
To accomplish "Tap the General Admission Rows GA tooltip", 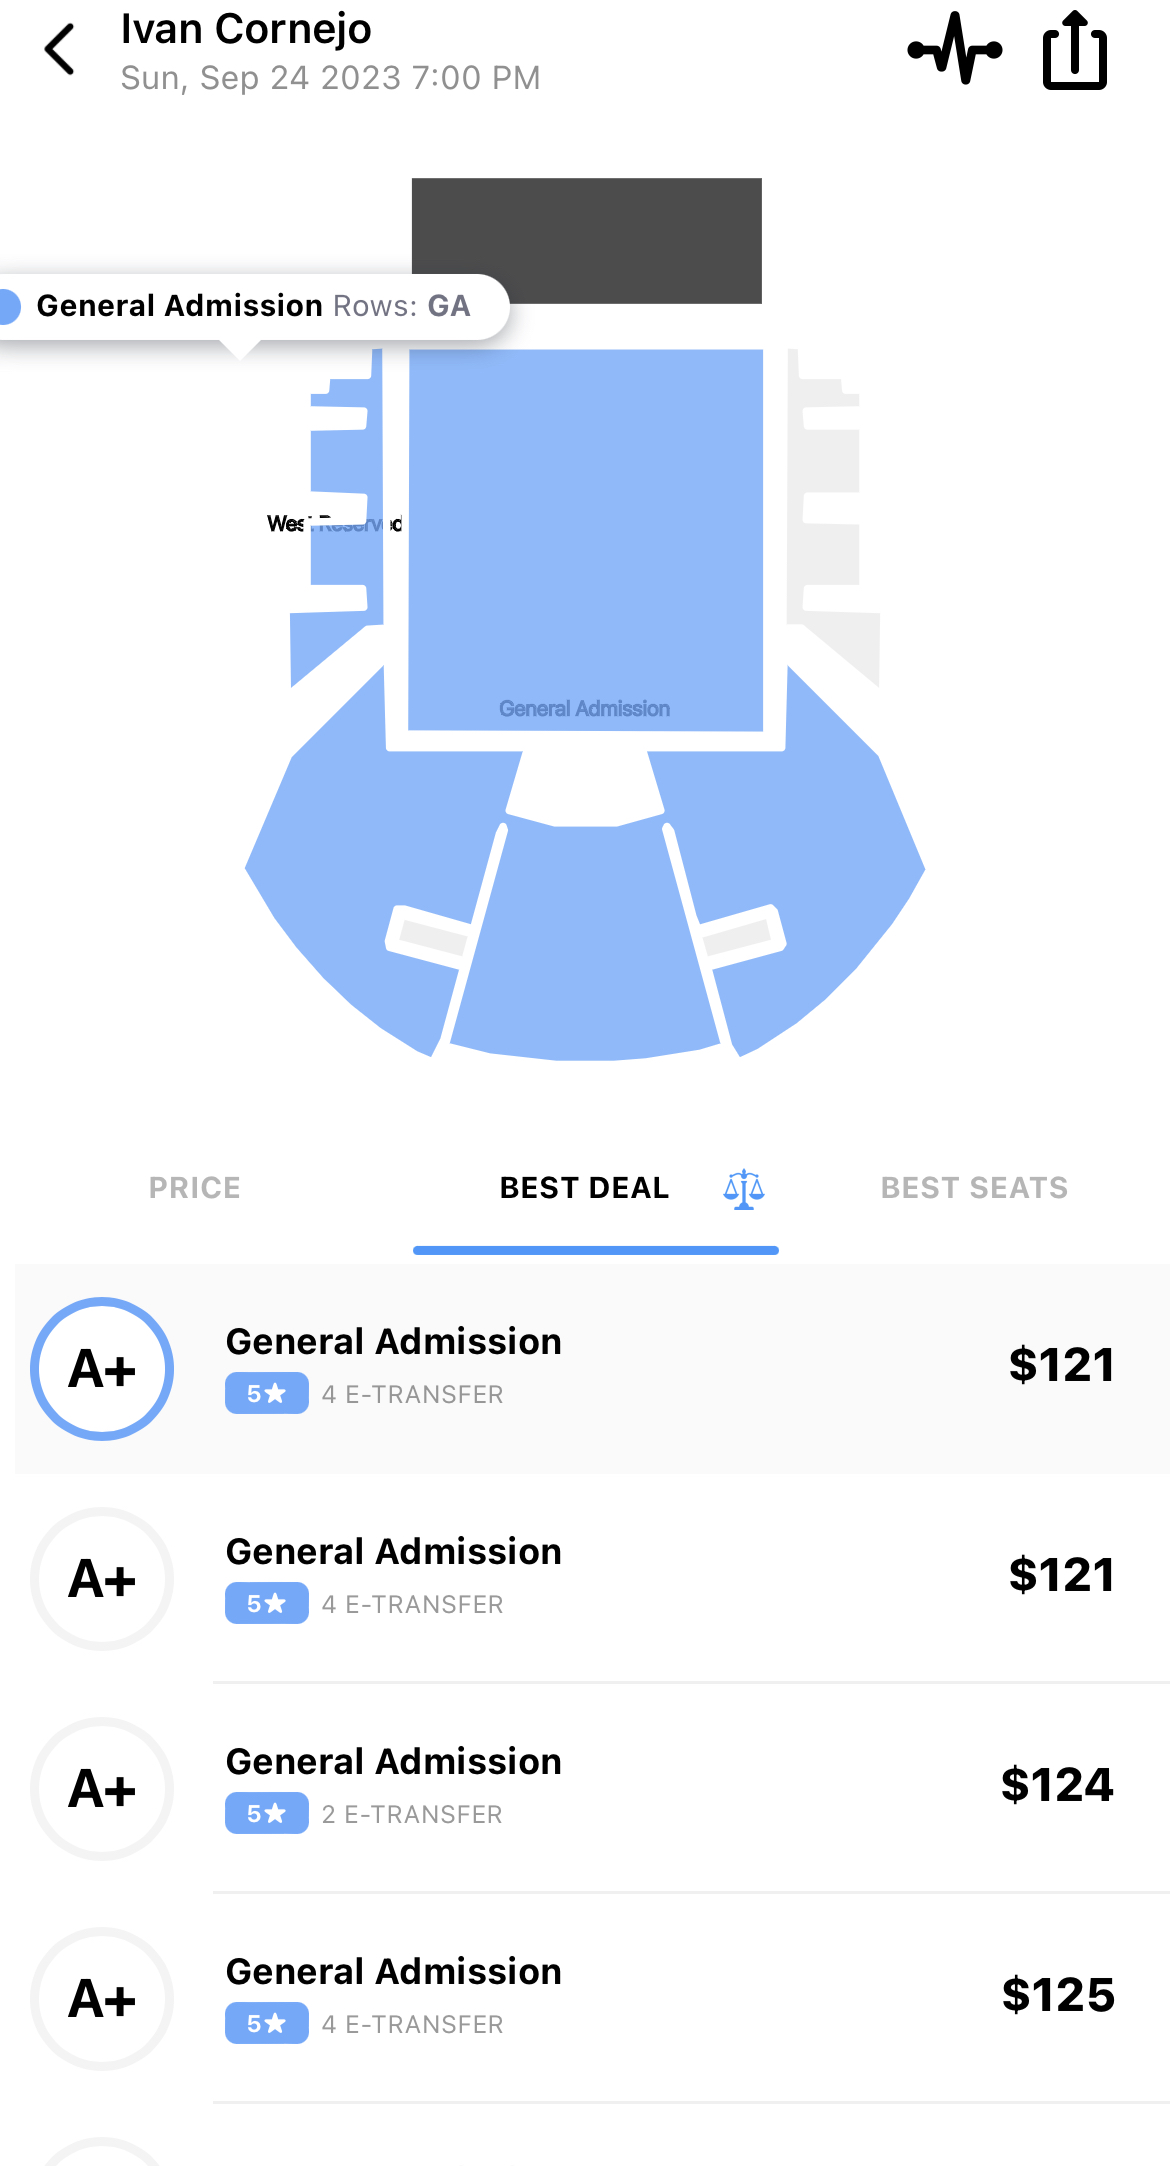I will point(252,306).
